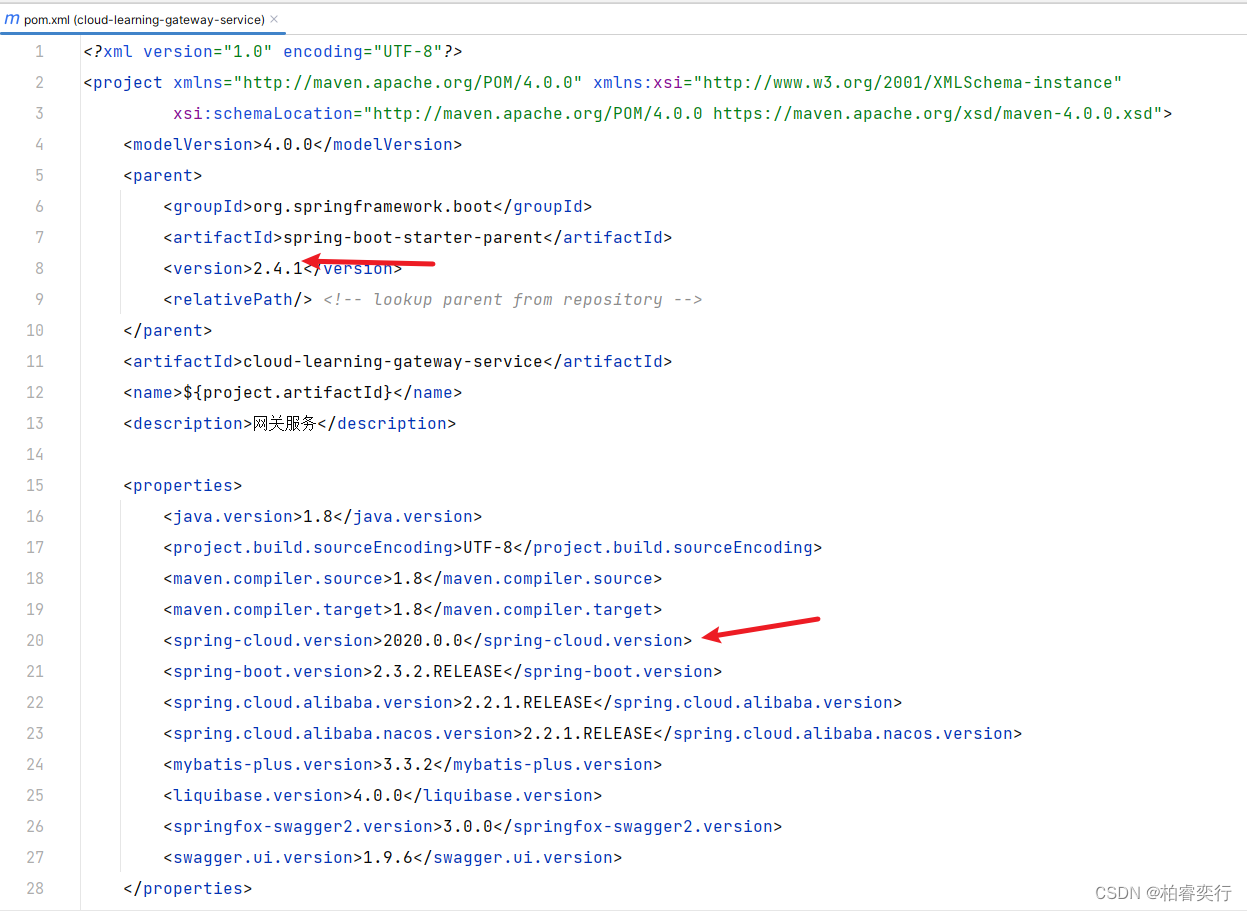The width and height of the screenshot is (1247, 911).
Task: Click the liquibase.version value 4.0.0
Action: click(x=378, y=795)
